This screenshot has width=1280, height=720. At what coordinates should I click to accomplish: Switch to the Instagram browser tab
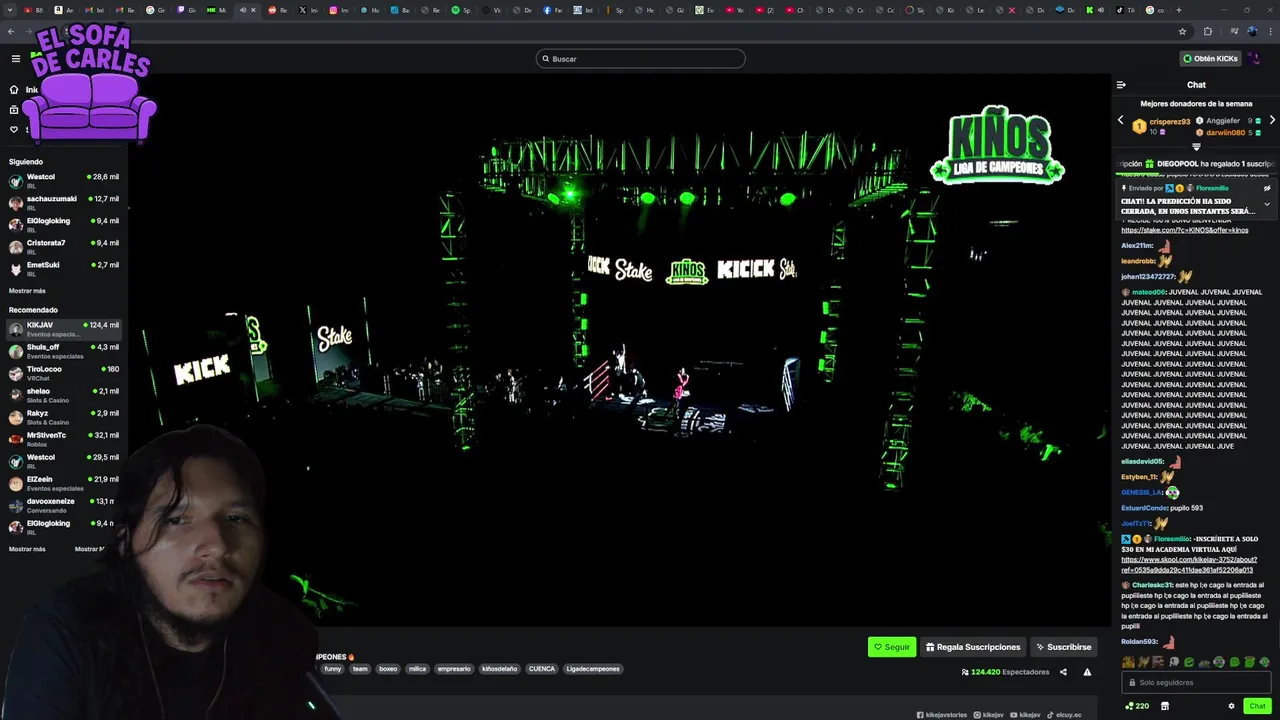coord(340,10)
